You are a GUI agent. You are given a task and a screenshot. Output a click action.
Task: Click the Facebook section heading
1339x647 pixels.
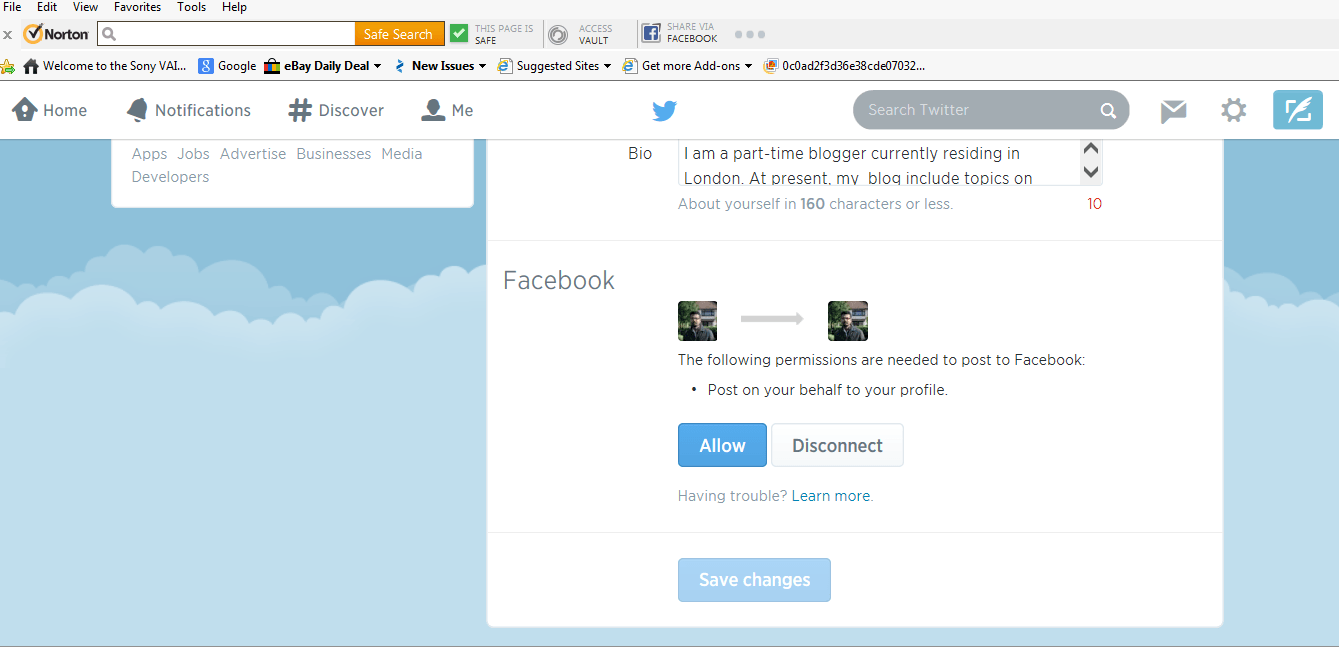pos(559,280)
